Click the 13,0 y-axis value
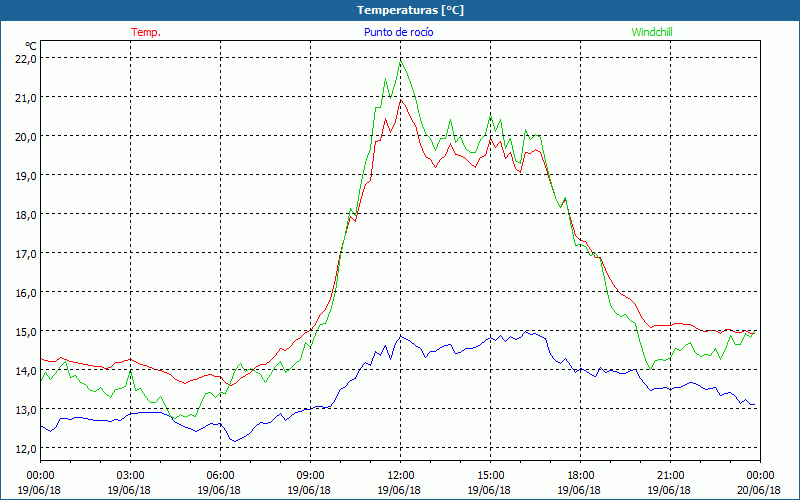Viewport: 800px width, 500px height. coord(27,409)
